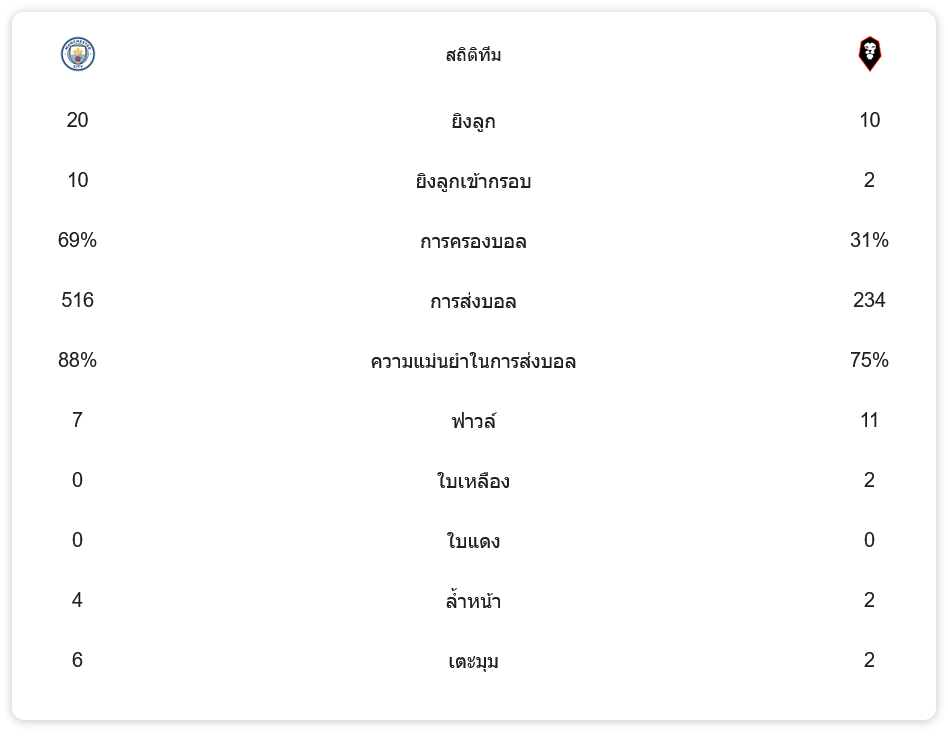Click the การส่งบอล passes label
This screenshot has width=948, height=744.
tap(473, 301)
